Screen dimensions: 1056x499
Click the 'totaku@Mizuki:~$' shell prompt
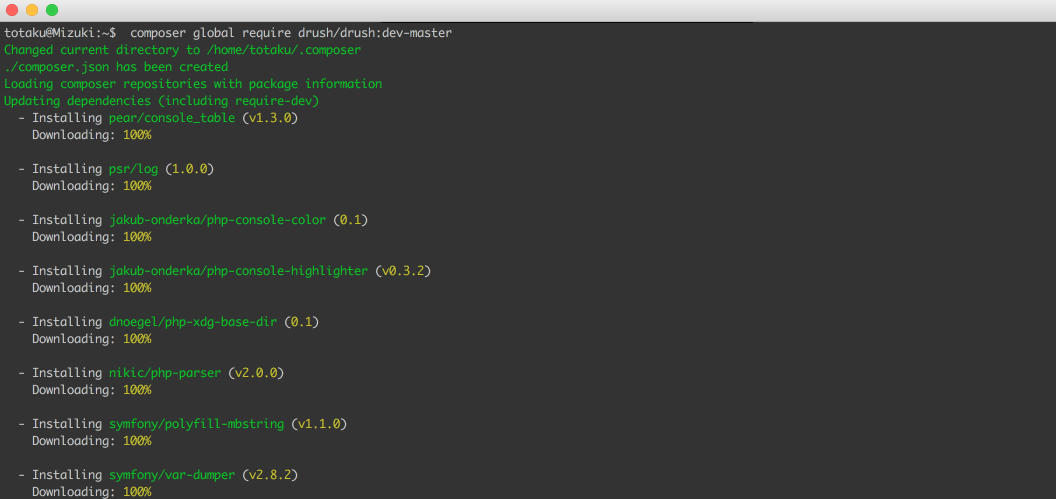[60, 32]
